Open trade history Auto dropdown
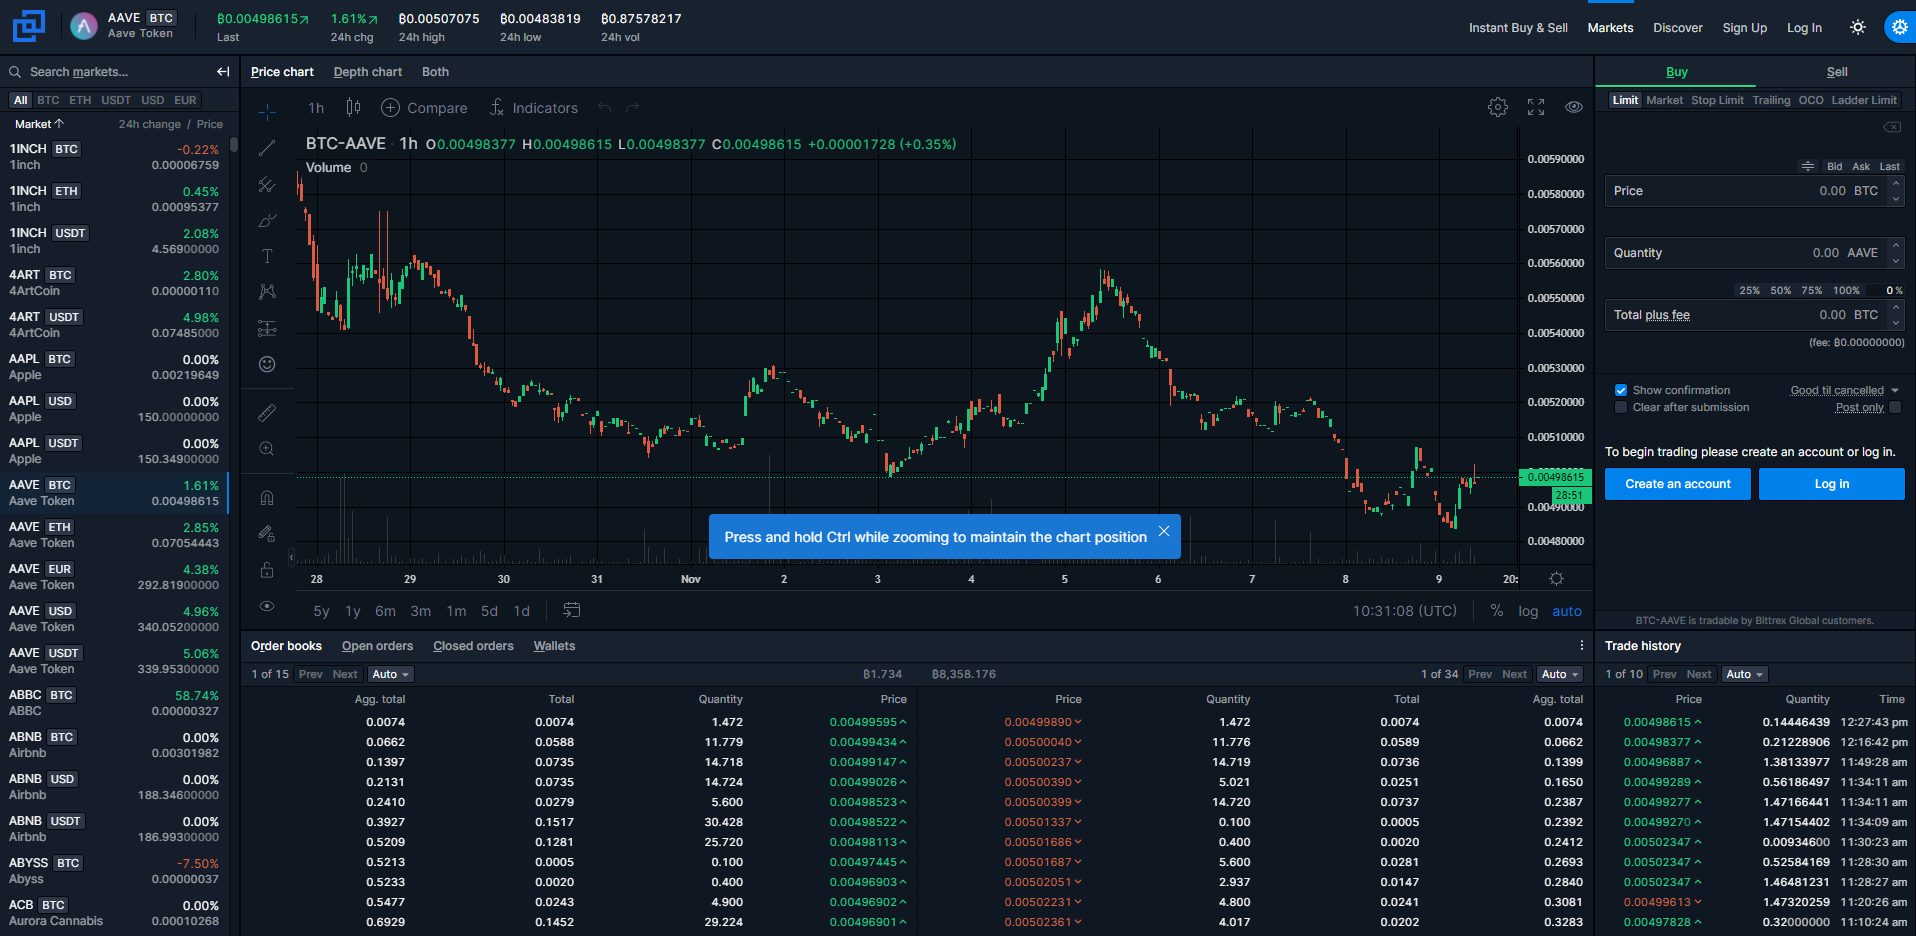The width and height of the screenshot is (1916, 936). pos(1745,674)
